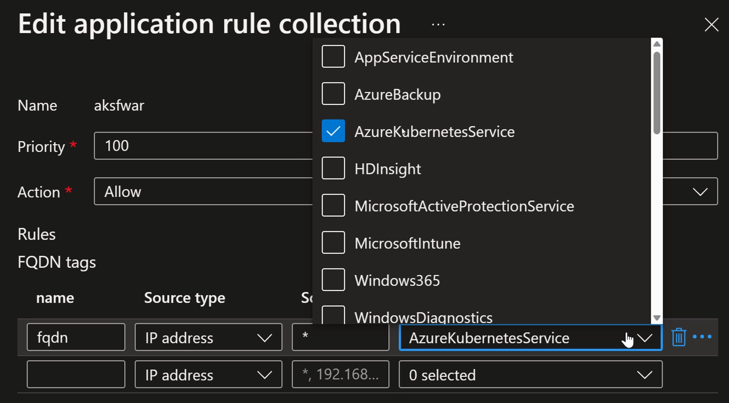Close the Edit application rule collection pane
729x403 pixels.
(711, 25)
